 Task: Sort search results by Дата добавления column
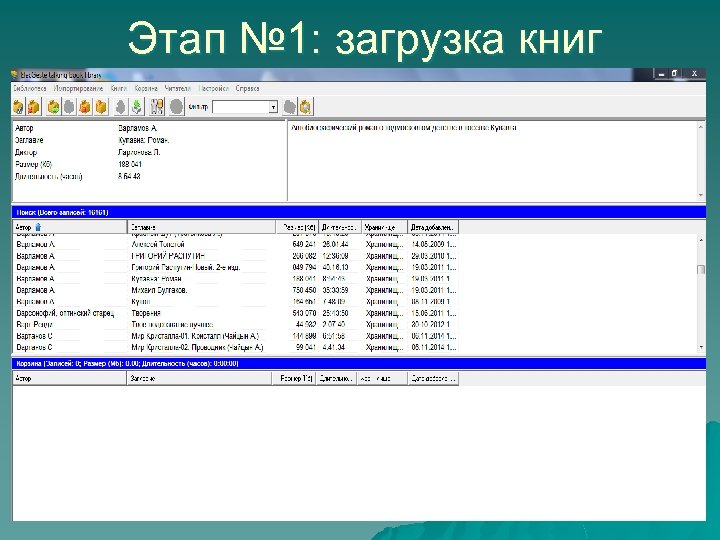[x=433, y=227]
